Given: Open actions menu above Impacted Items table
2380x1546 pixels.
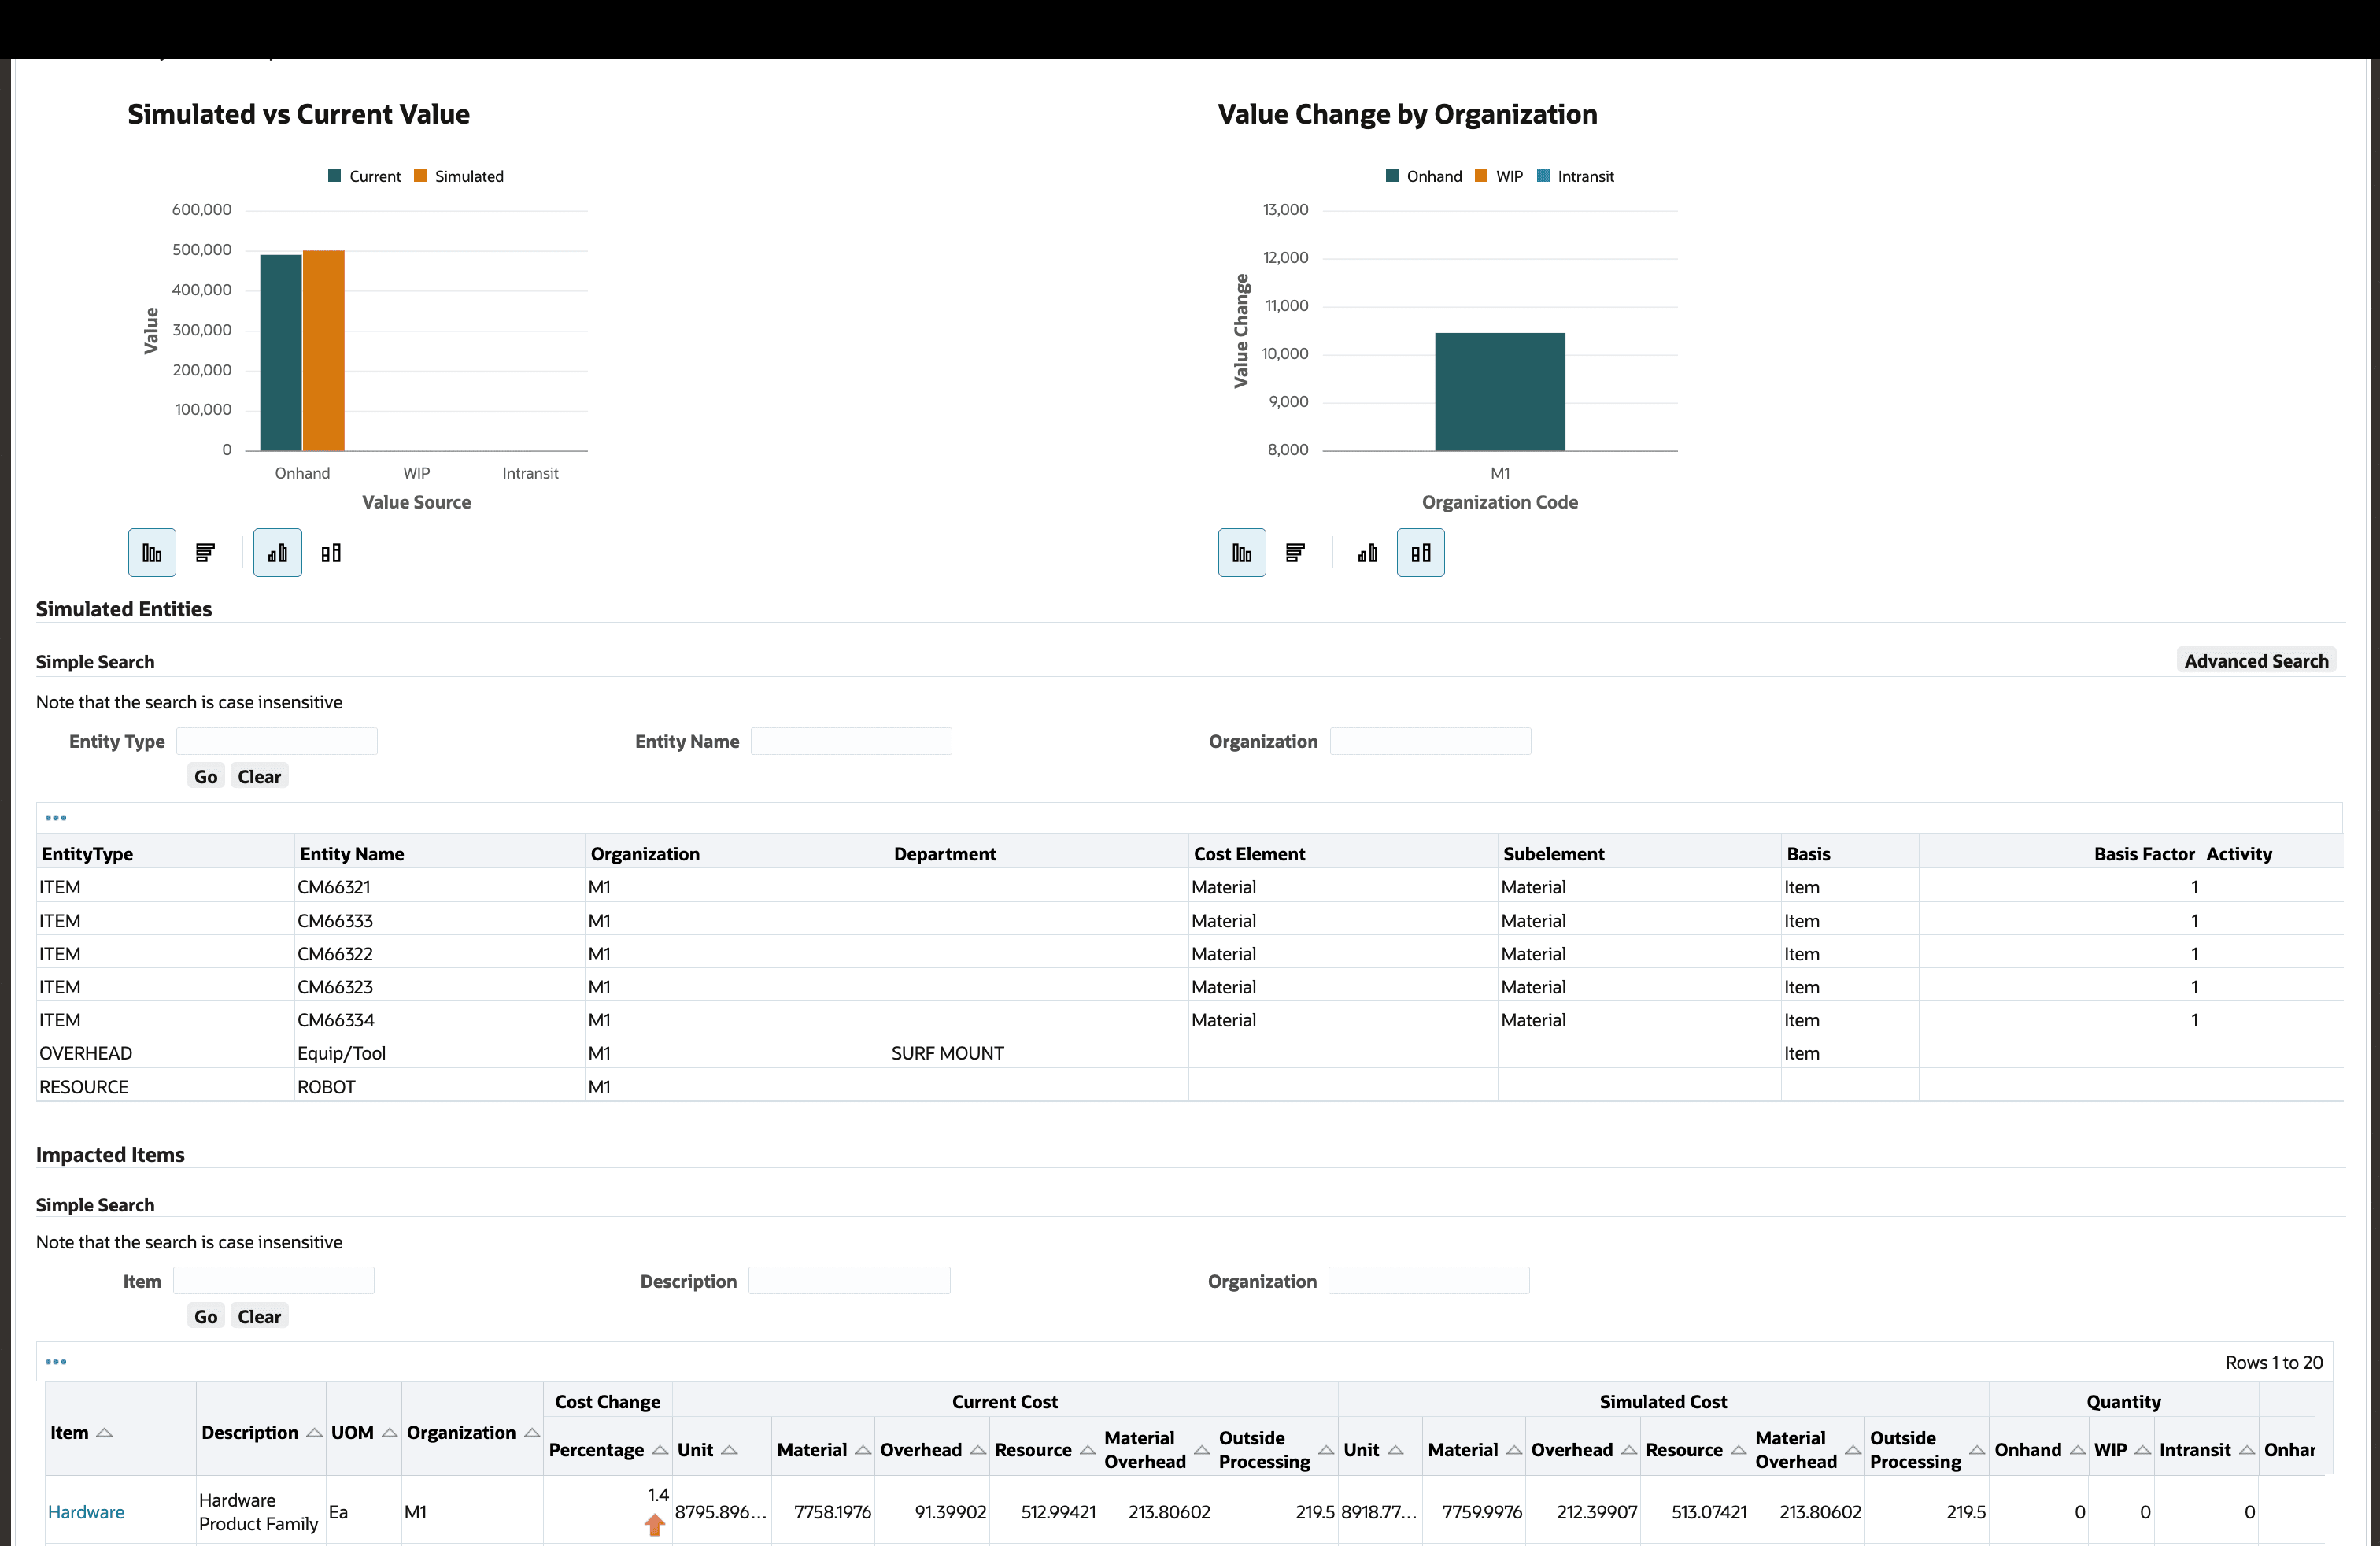Looking at the screenshot, I should [56, 1362].
